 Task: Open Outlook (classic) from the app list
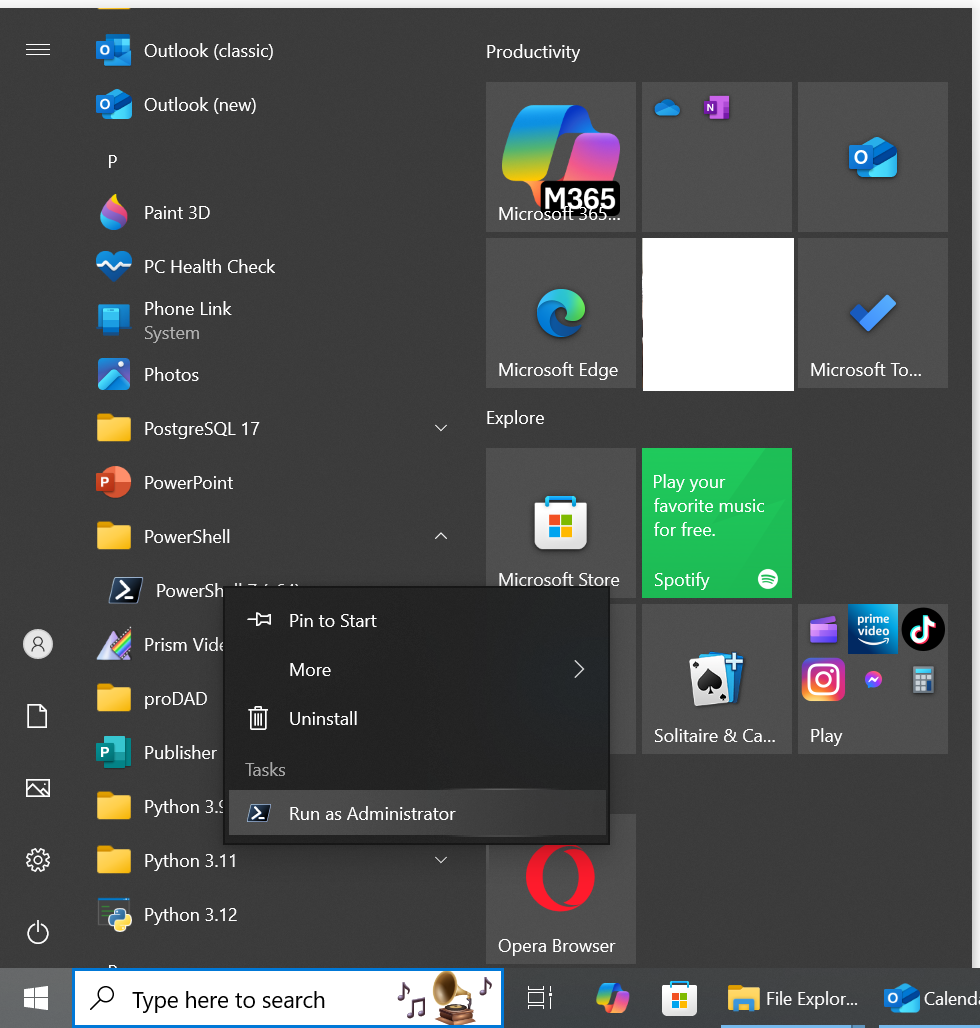tap(272, 51)
